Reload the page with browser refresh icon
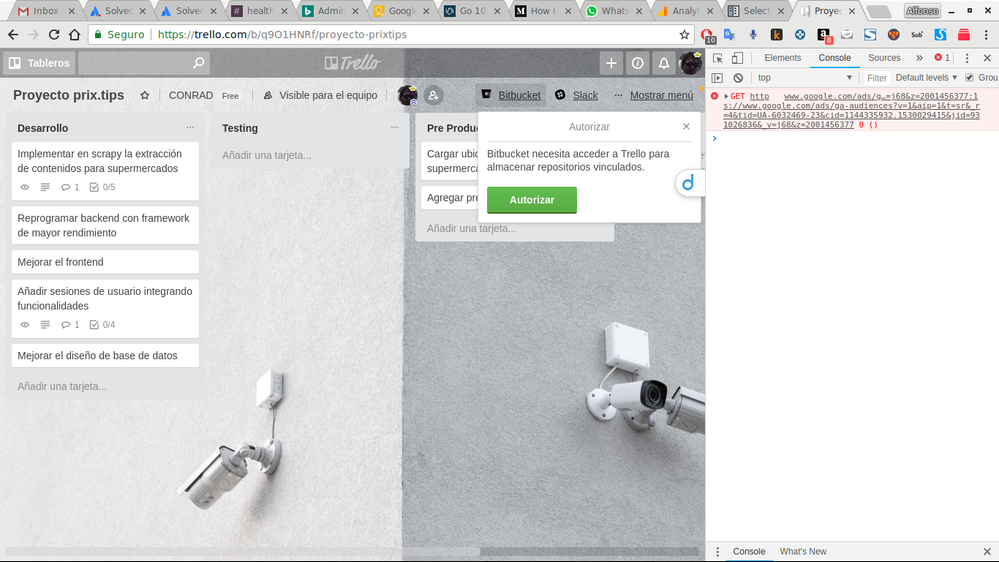 click(54, 34)
